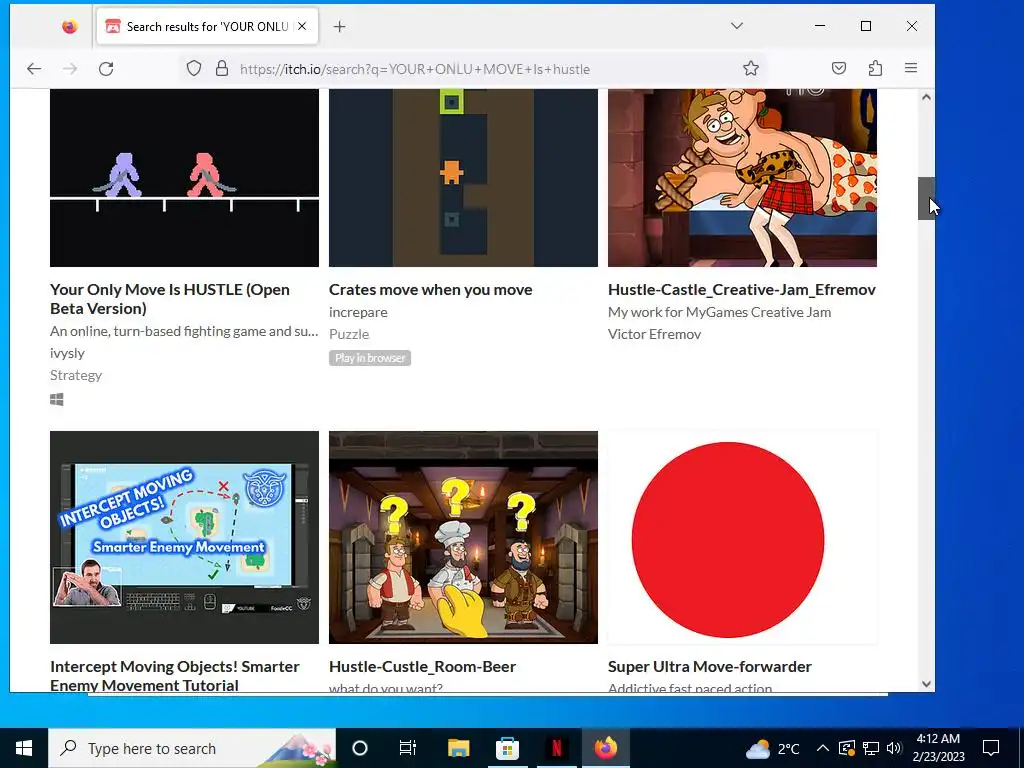Open Super Ultra Move-forwarder red circle thumbnail

click(x=742, y=537)
